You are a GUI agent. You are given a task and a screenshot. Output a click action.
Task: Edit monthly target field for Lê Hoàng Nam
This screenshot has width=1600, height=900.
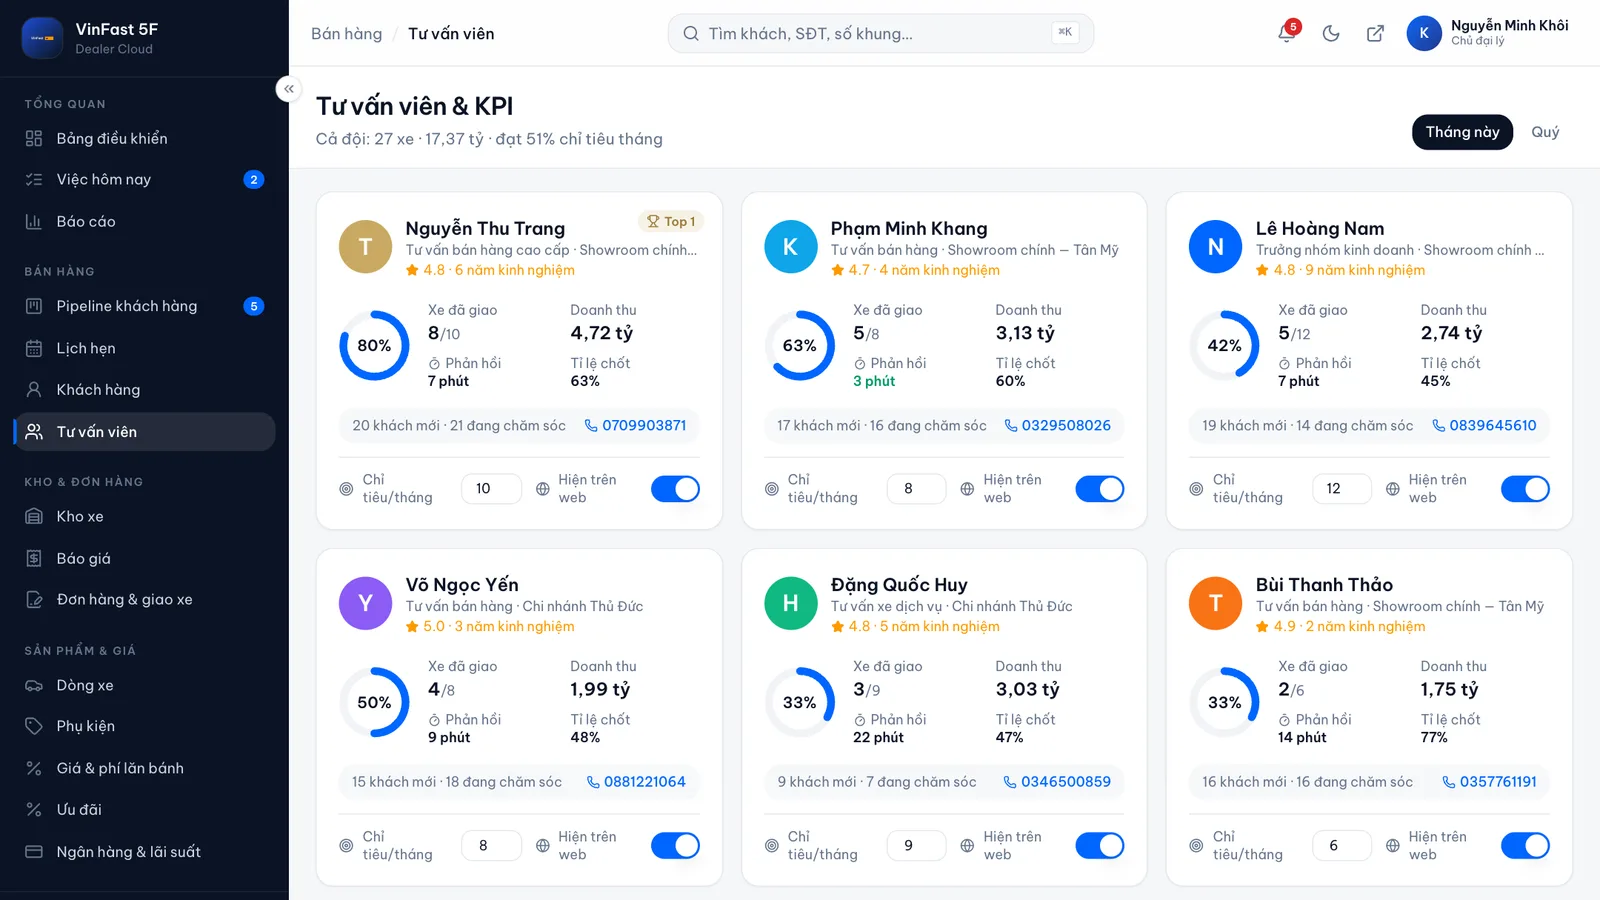point(1341,489)
